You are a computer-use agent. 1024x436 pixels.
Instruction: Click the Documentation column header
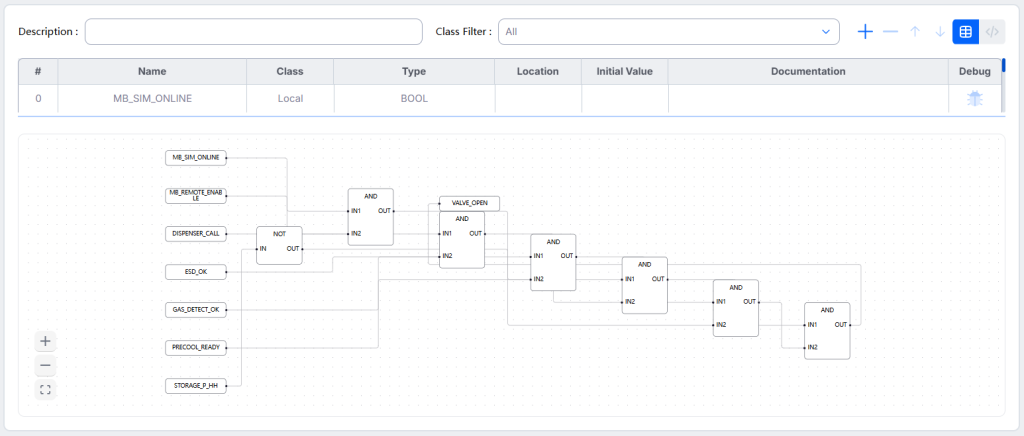coord(808,72)
